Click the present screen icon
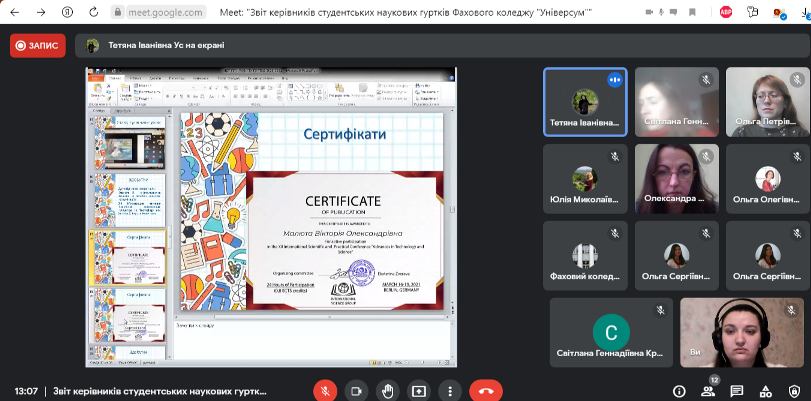 pos(420,391)
